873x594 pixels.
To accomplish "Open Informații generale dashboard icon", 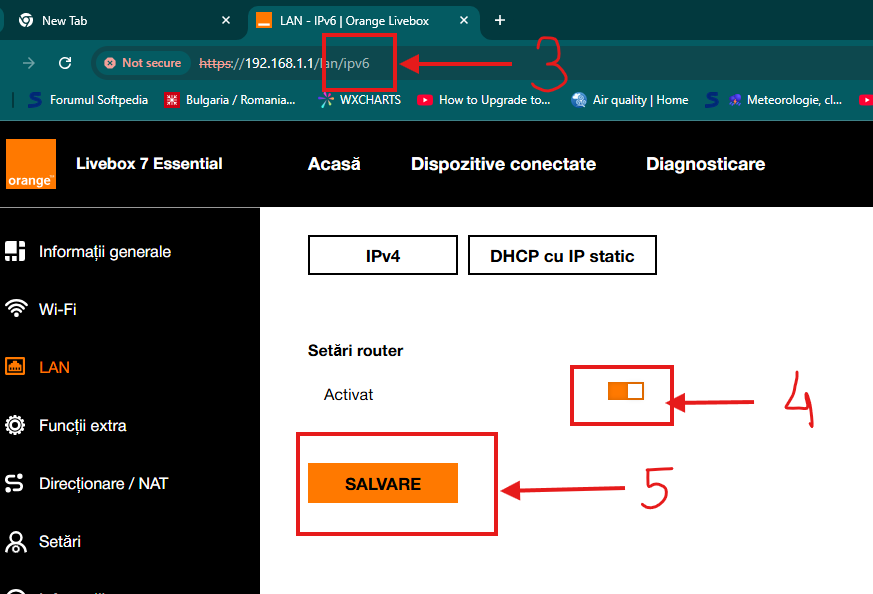I will pos(15,252).
